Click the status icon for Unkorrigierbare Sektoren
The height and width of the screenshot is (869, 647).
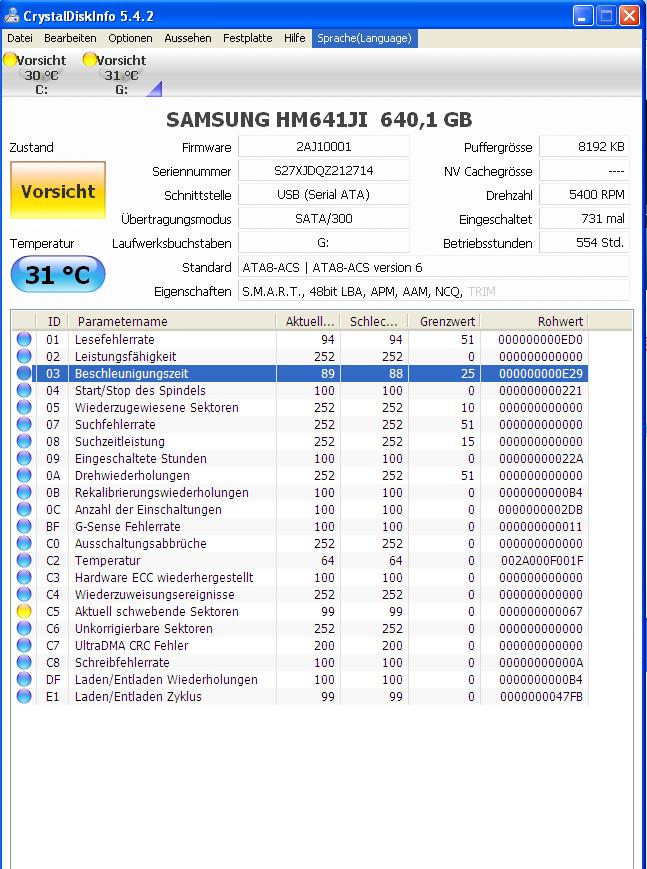pyautogui.click(x=24, y=628)
